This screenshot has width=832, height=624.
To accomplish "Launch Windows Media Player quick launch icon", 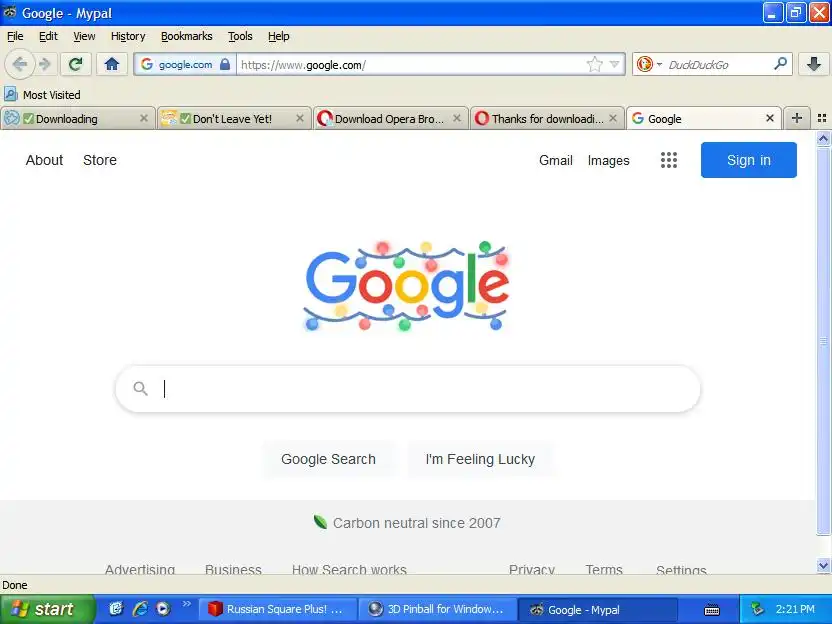I will tap(163, 609).
